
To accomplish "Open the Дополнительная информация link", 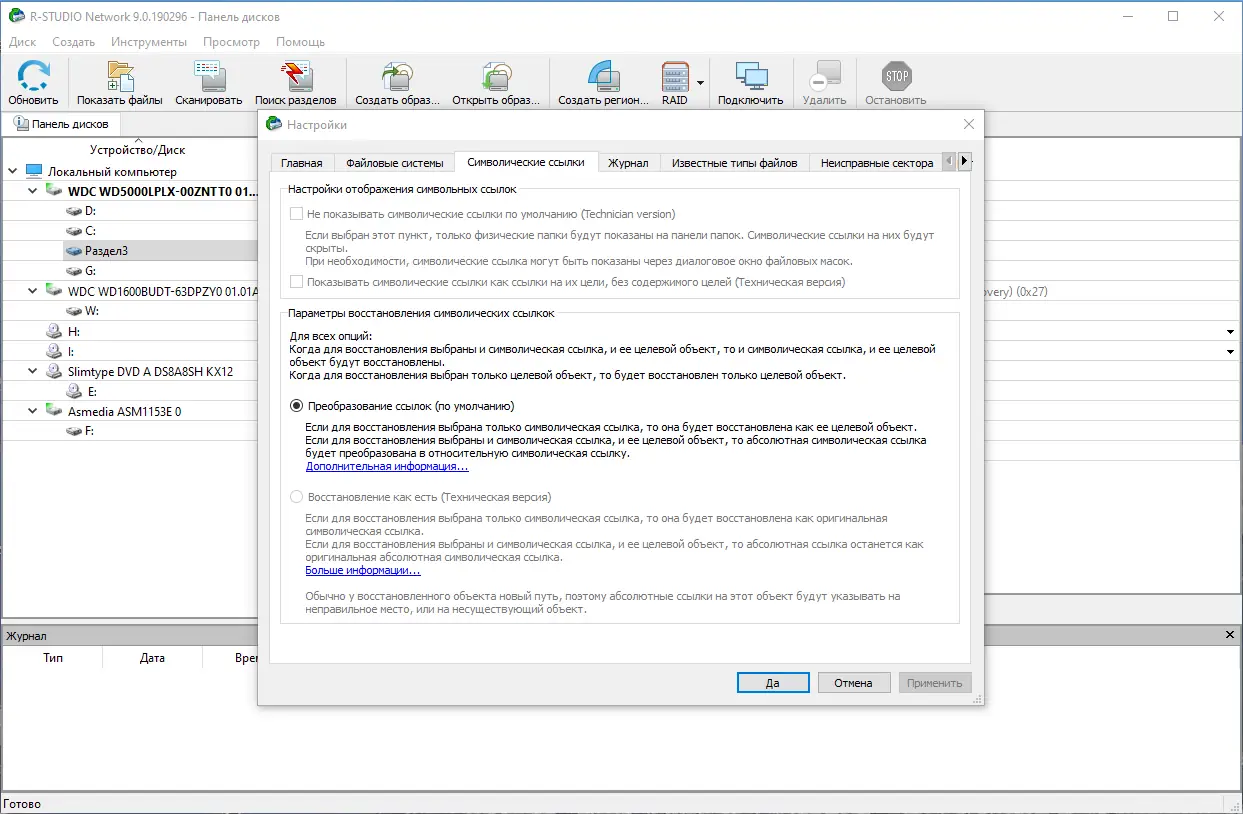I will pos(387,466).
